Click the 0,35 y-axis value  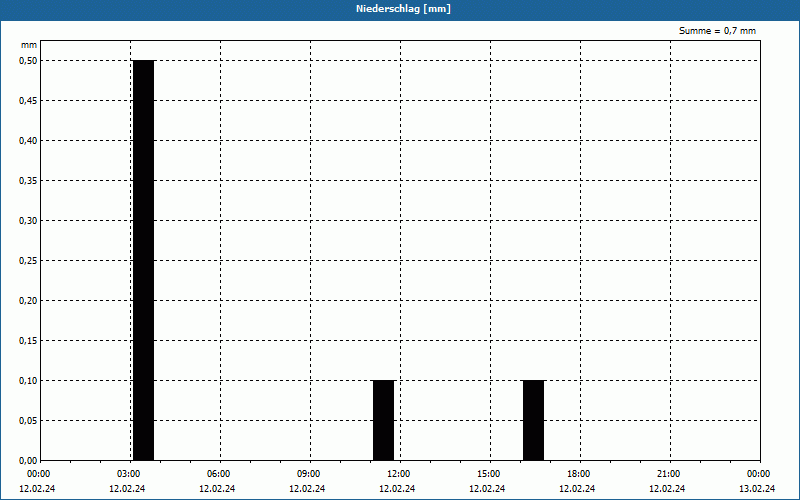pos(28,181)
